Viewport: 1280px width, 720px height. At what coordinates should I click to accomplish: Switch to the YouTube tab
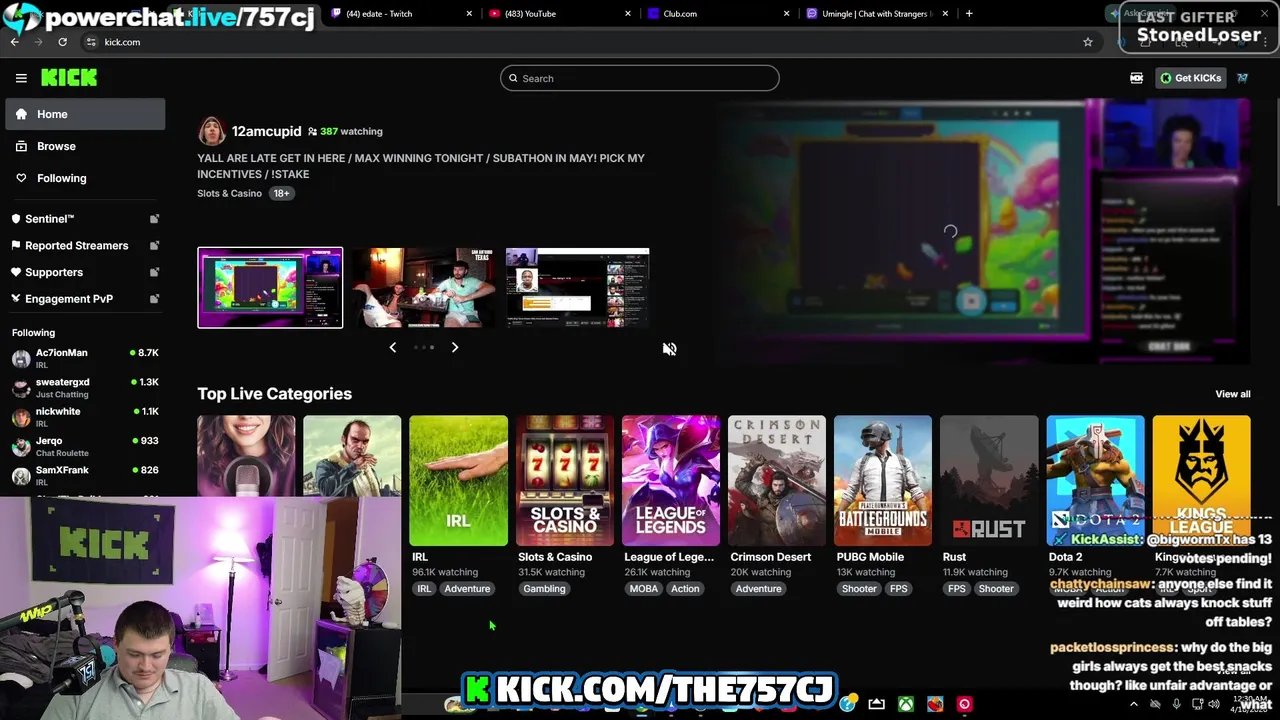[x=556, y=14]
